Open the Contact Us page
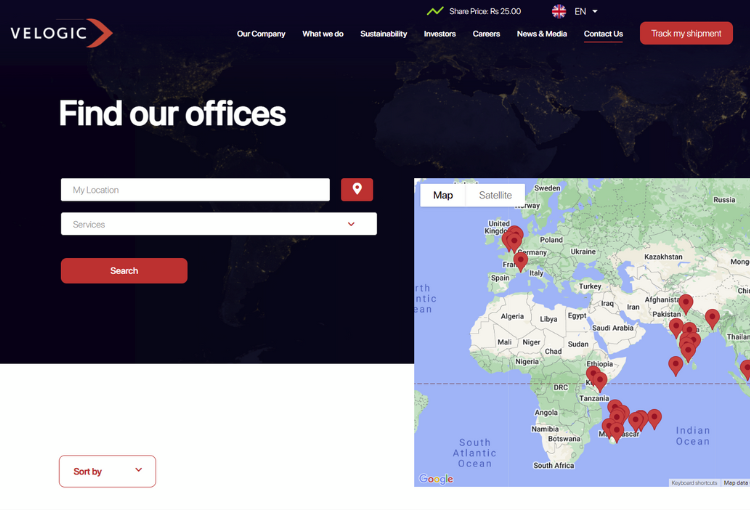750x510 pixels. [603, 34]
